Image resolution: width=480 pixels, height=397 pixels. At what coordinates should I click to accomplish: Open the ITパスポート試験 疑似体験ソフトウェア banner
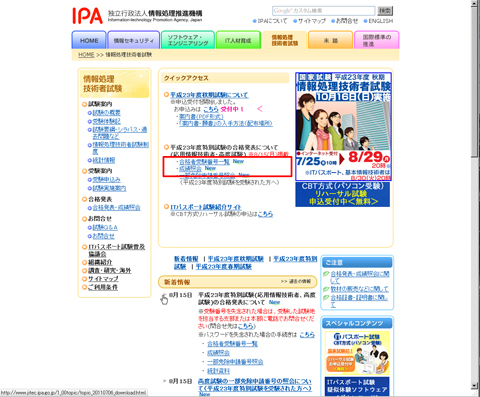pos(357,387)
